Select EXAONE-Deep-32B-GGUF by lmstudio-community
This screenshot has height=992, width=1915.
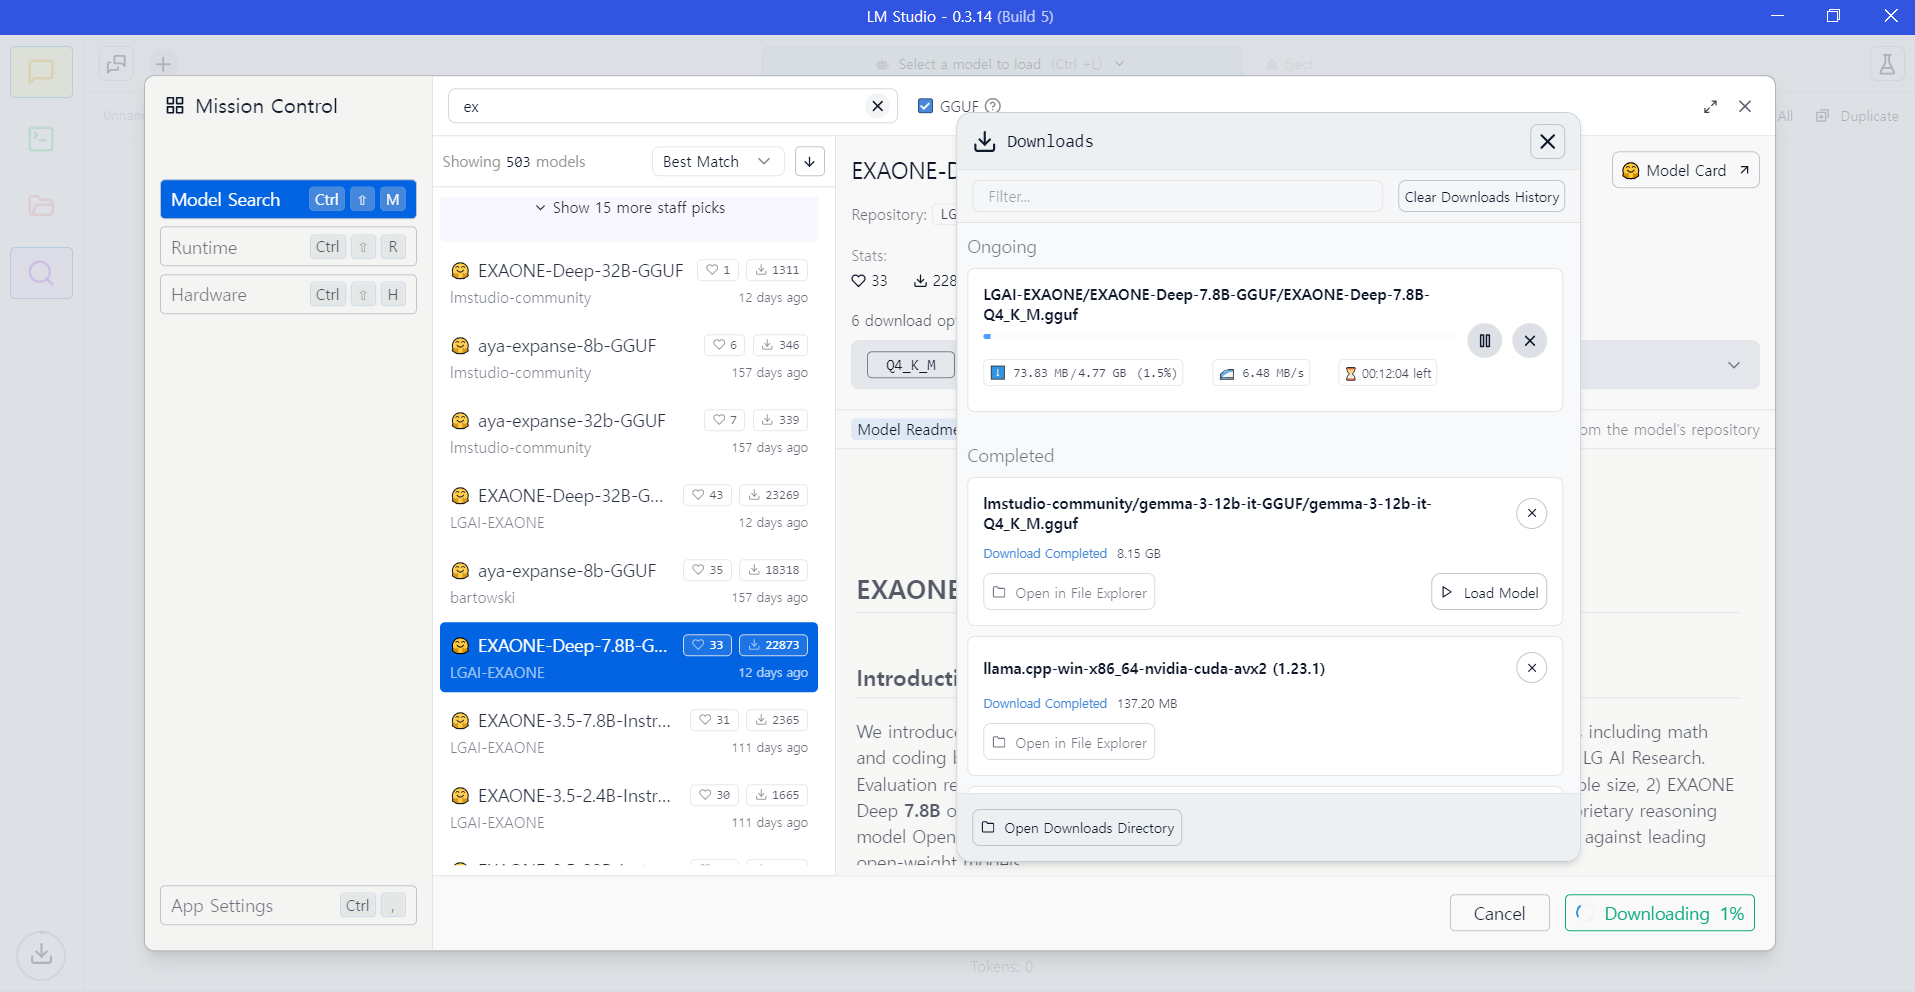pos(629,283)
